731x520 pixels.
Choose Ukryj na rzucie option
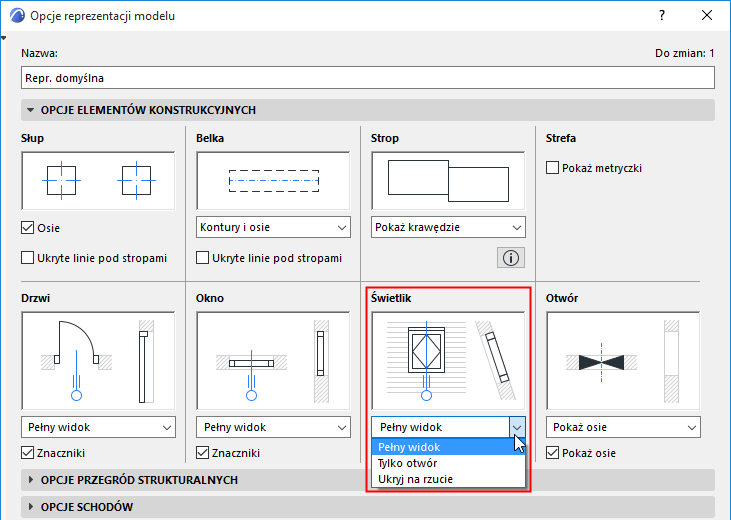tap(414, 479)
